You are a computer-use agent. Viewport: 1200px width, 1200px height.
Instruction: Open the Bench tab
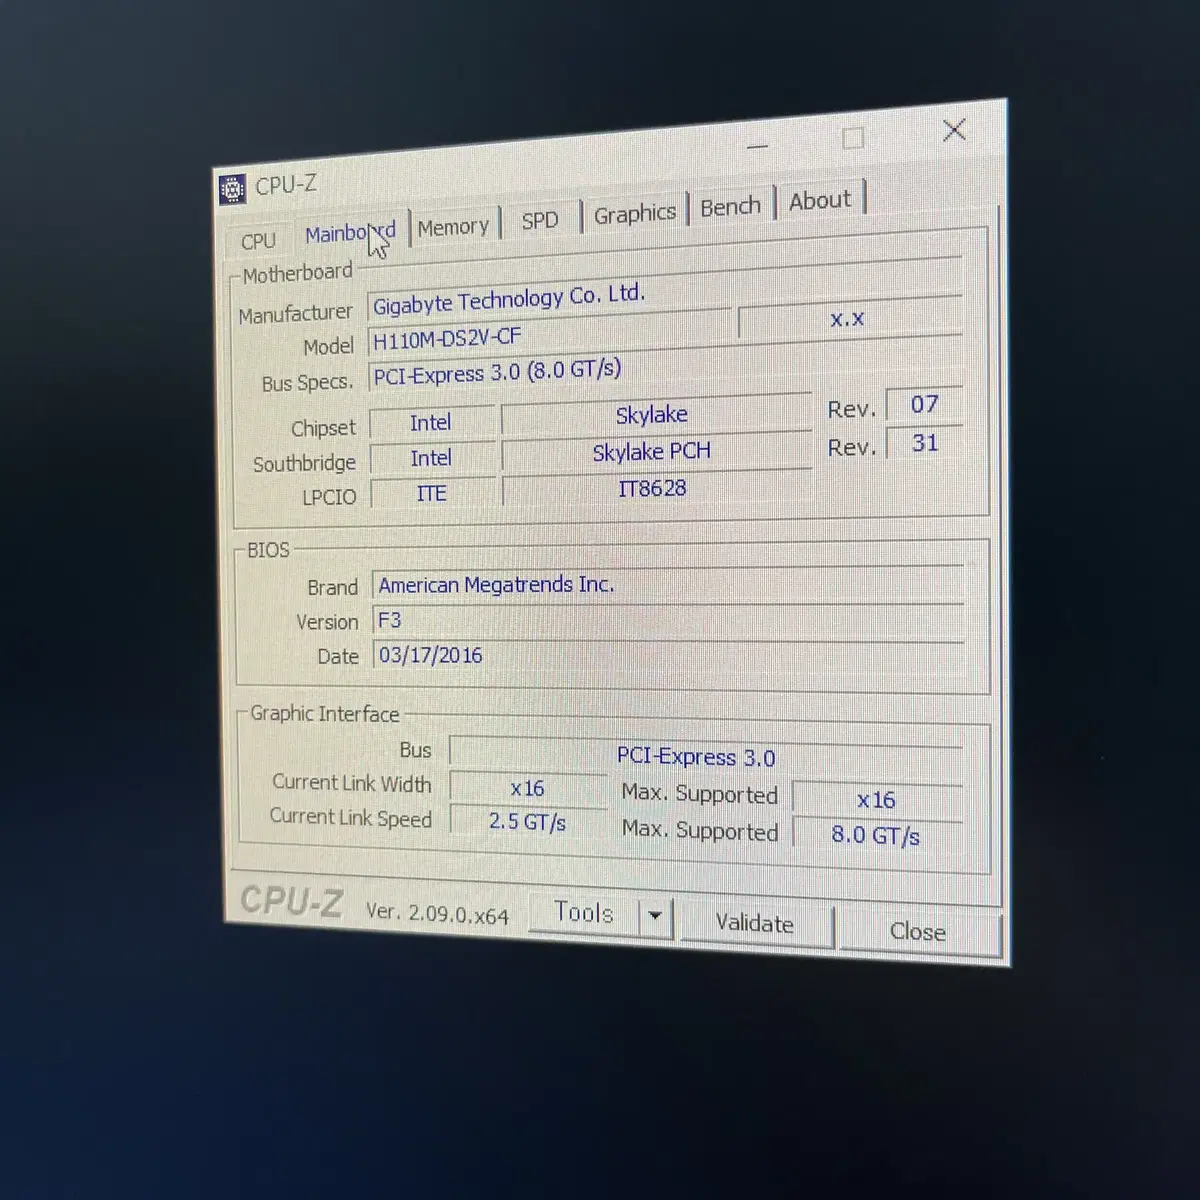(x=730, y=207)
